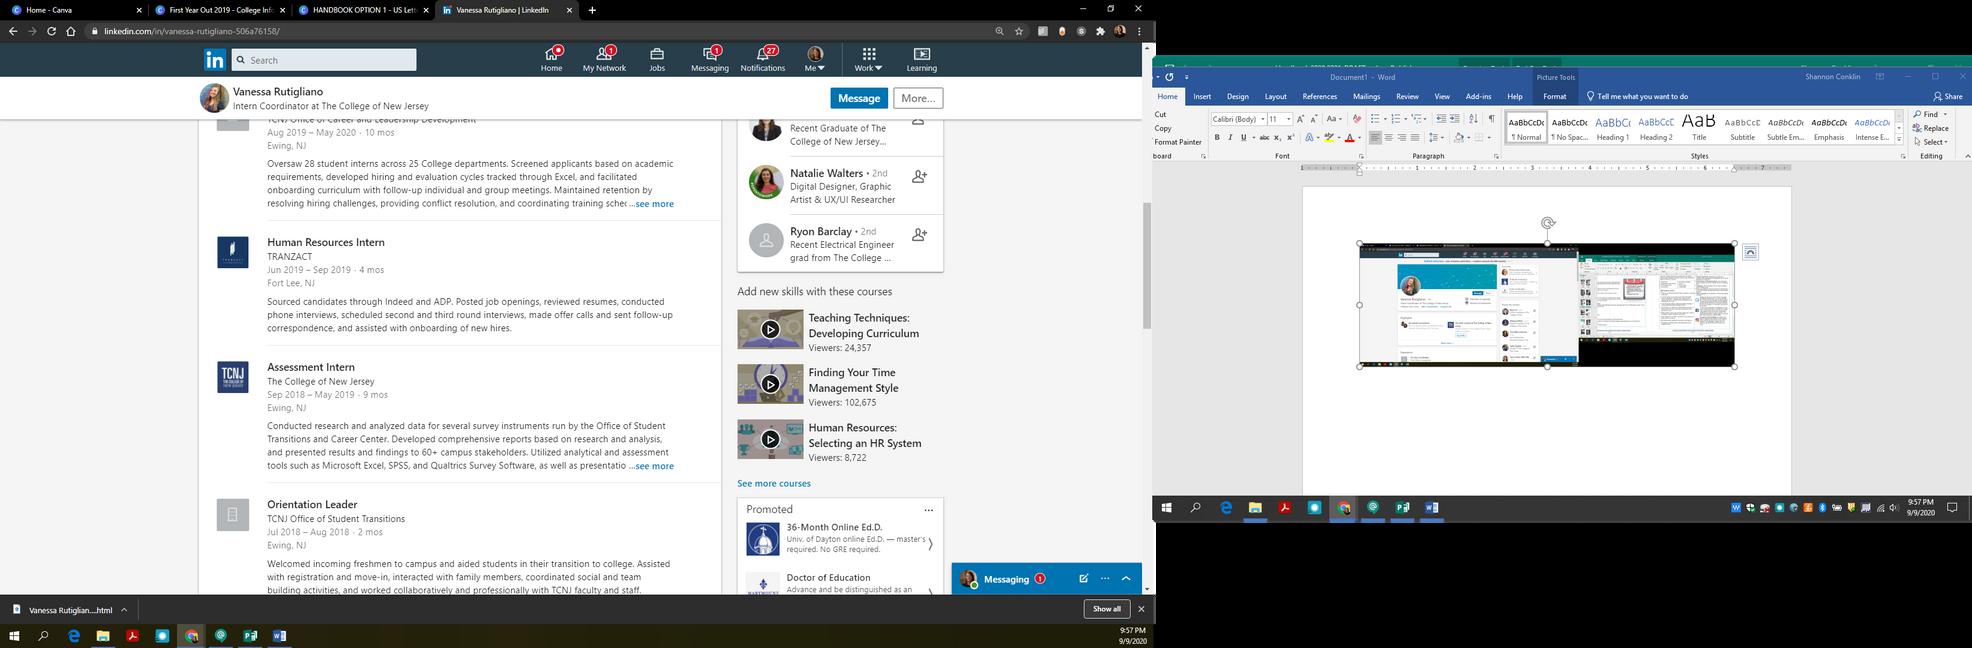This screenshot has width=1972, height=648.
Task: Open Picture Tools Format tab
Action: tap(1555, 96)
